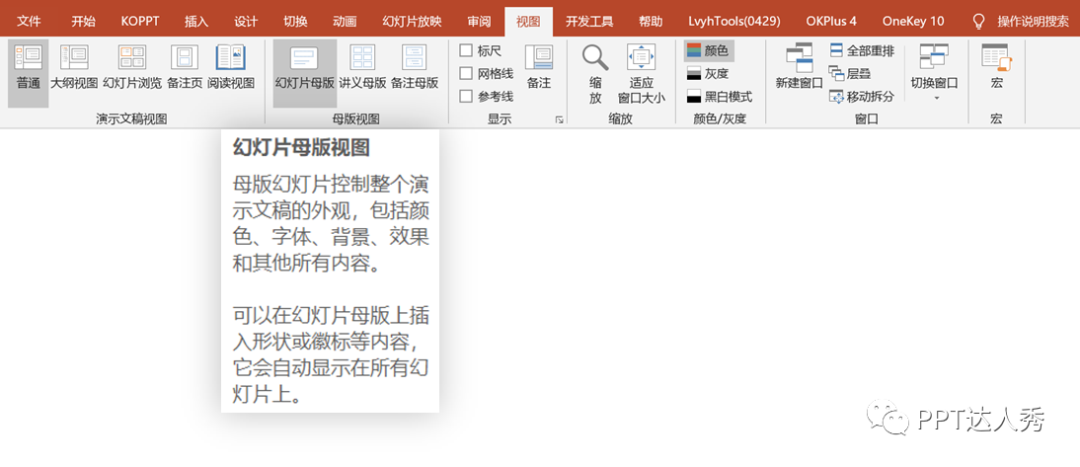Open the 显示 group dialog launcher

point(559,120)
